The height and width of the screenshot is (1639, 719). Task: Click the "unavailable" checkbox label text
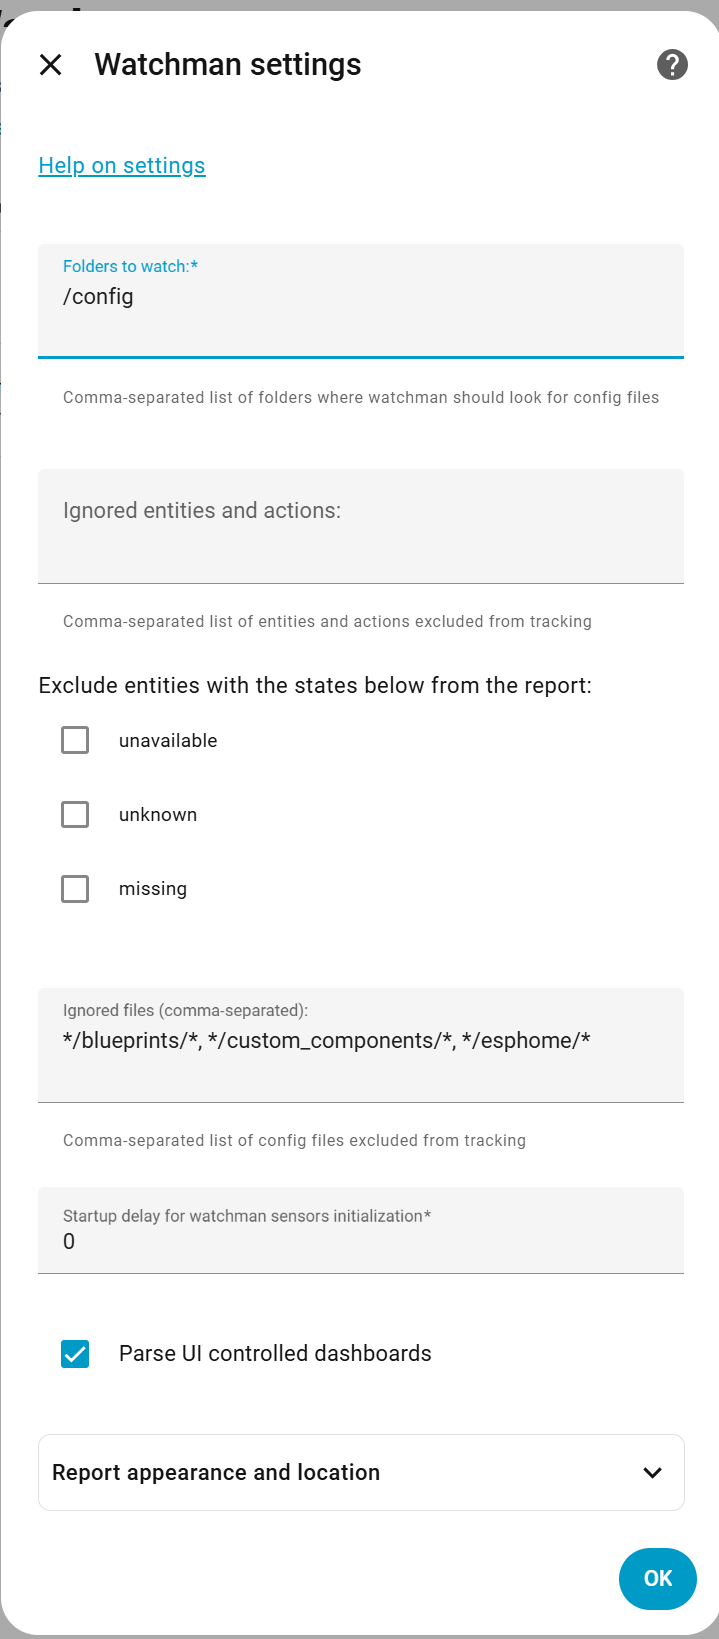click(168, 741)
